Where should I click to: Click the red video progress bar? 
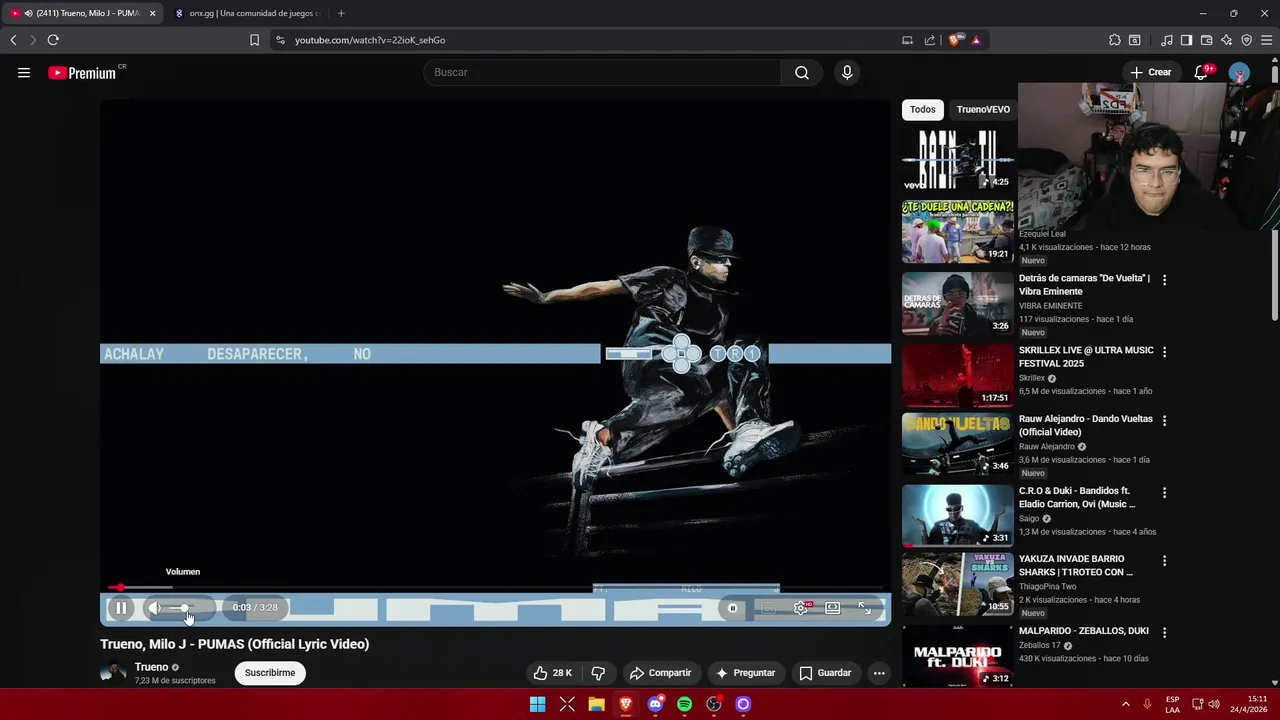496,587
